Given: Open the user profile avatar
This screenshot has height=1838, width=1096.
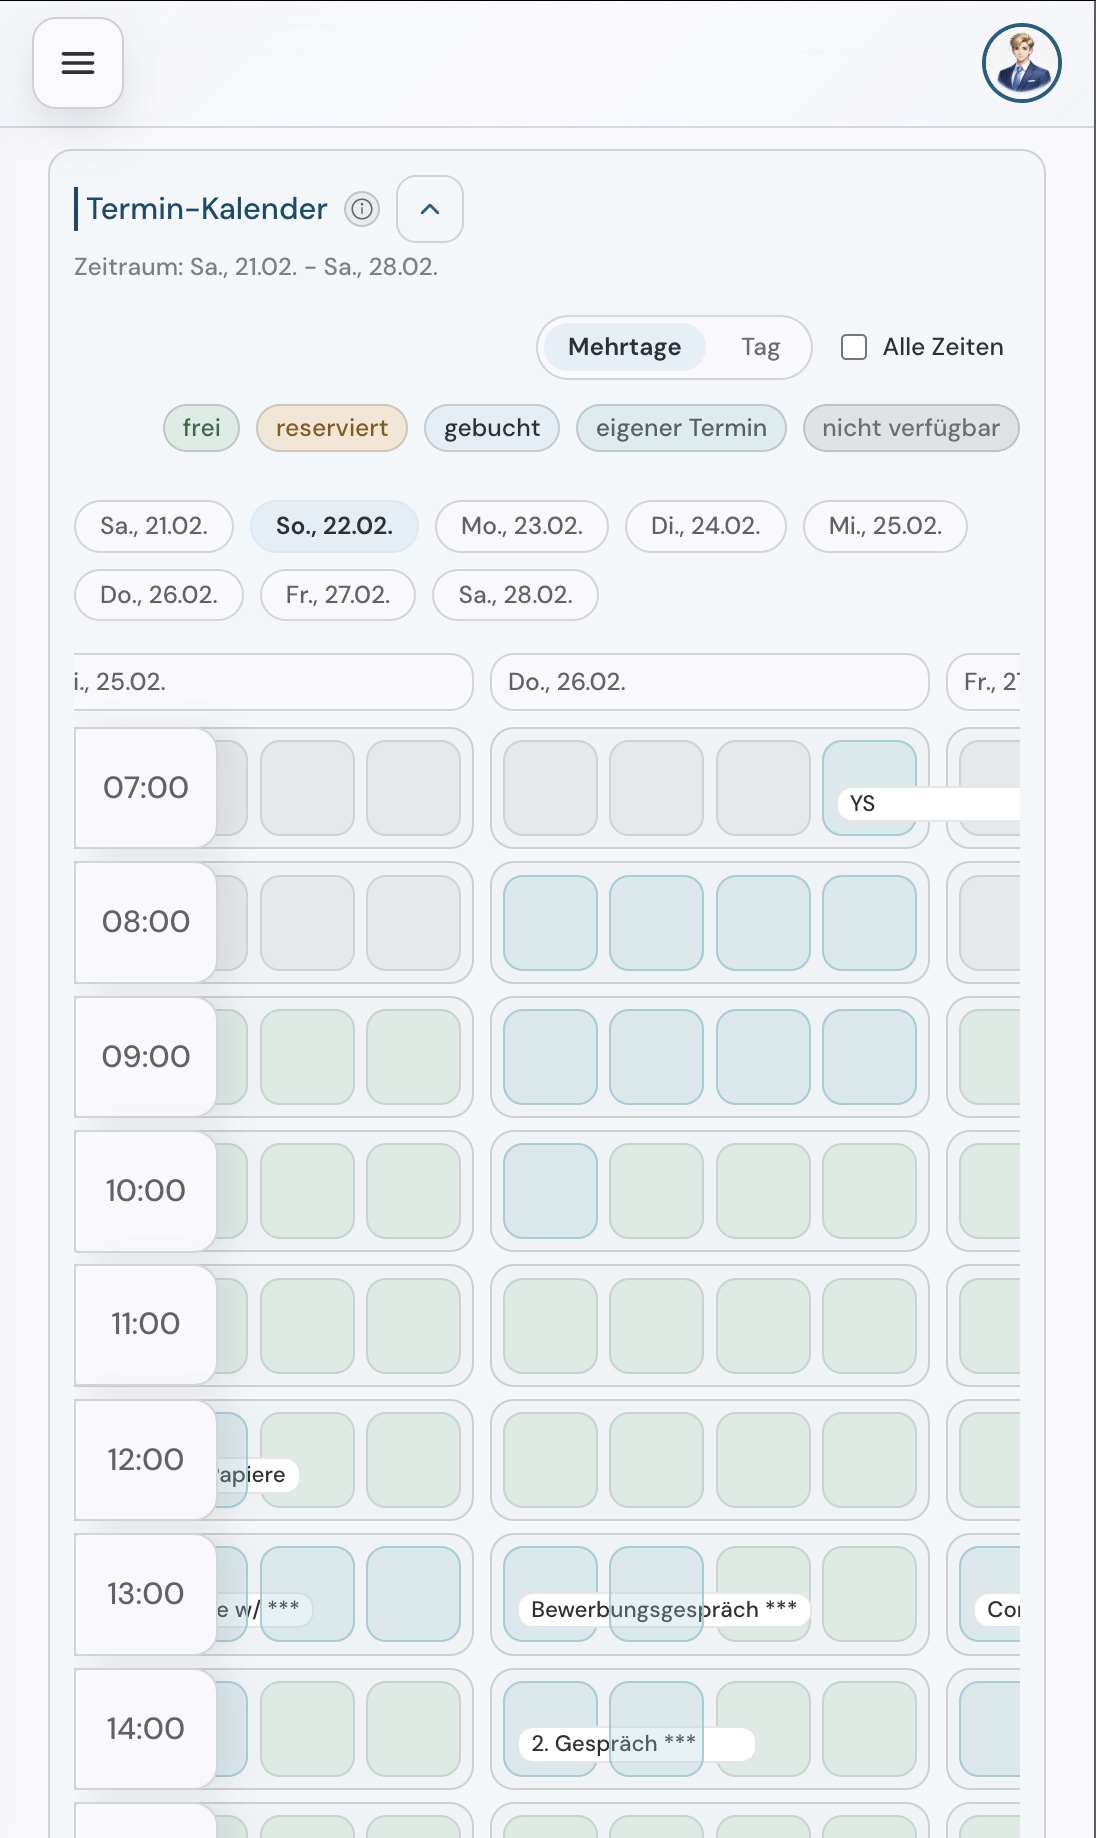Looking at the screenshot, I should pos(1021,63).
